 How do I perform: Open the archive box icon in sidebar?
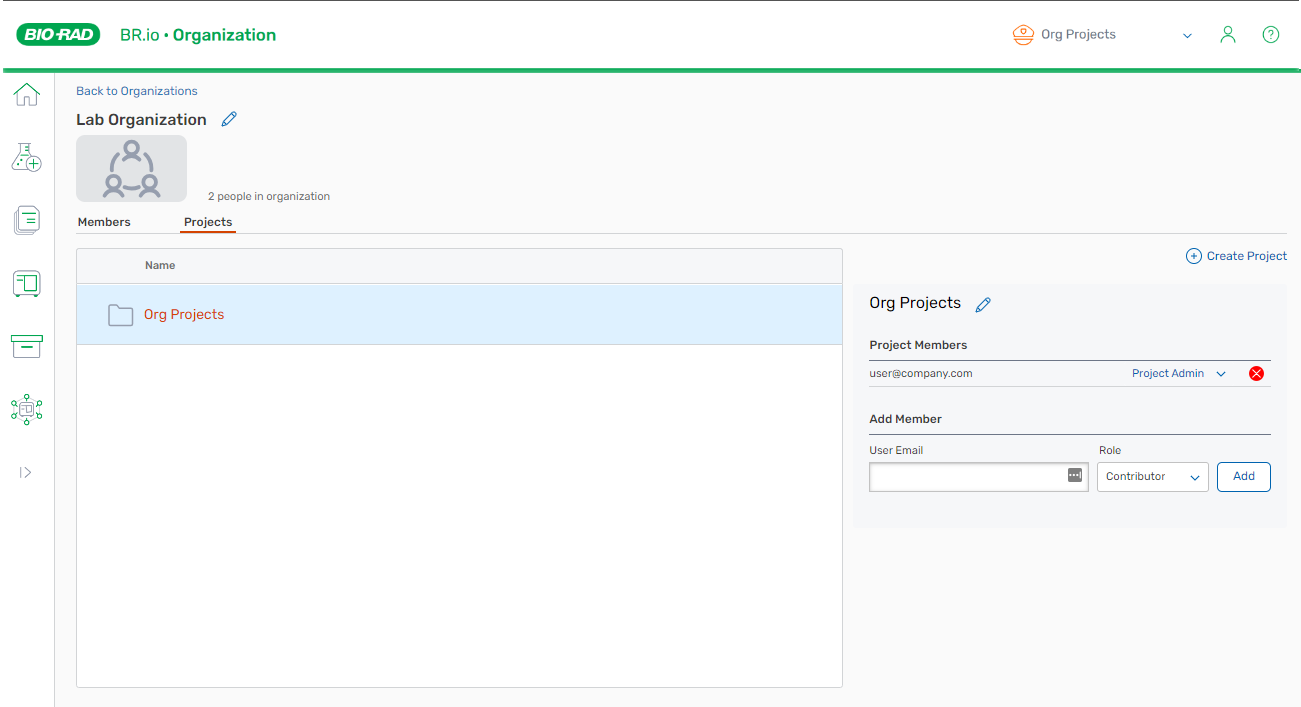[26, 346]
